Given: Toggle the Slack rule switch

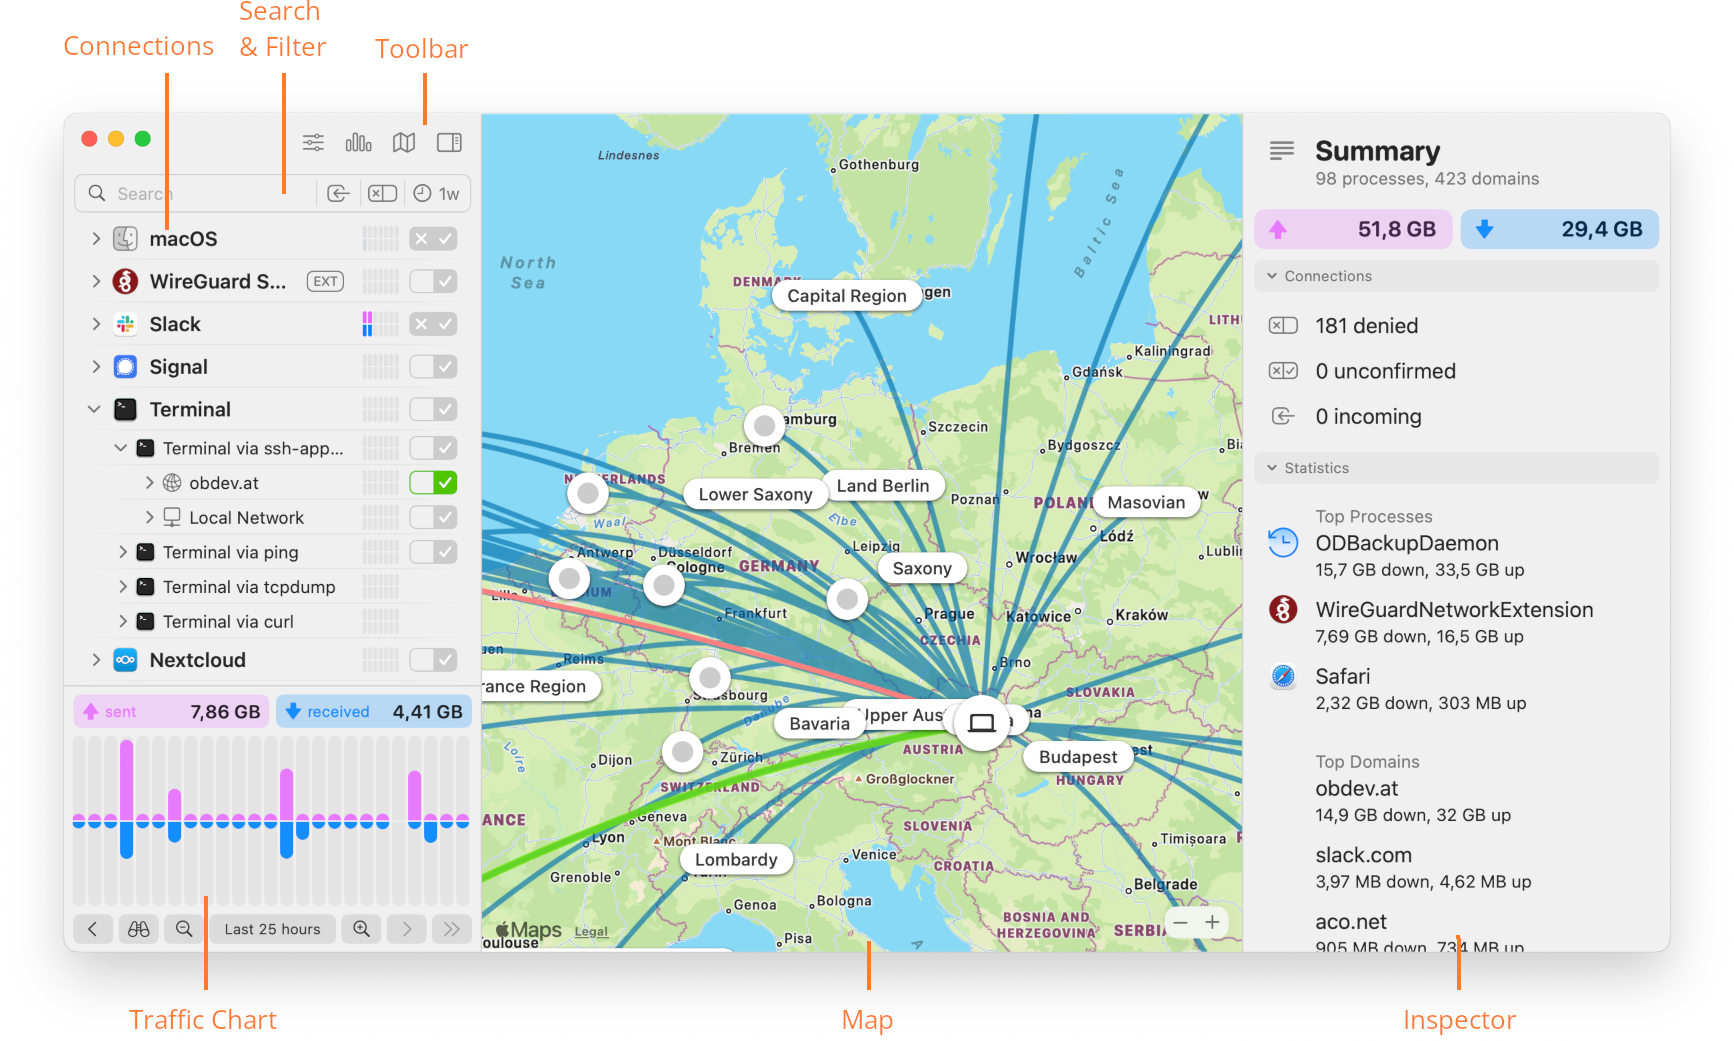Looking at the screenshot, I should (x=433, y=324).
